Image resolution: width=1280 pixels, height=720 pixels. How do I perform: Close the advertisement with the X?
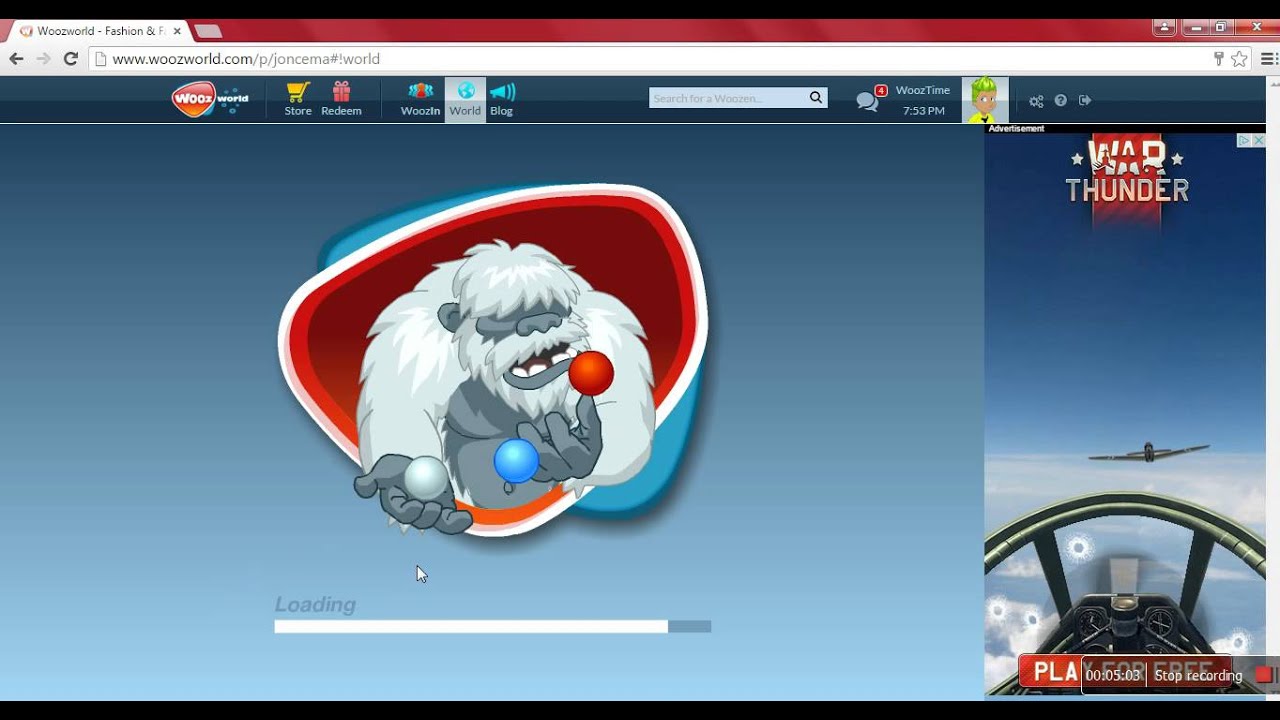tap(1259, 141)
